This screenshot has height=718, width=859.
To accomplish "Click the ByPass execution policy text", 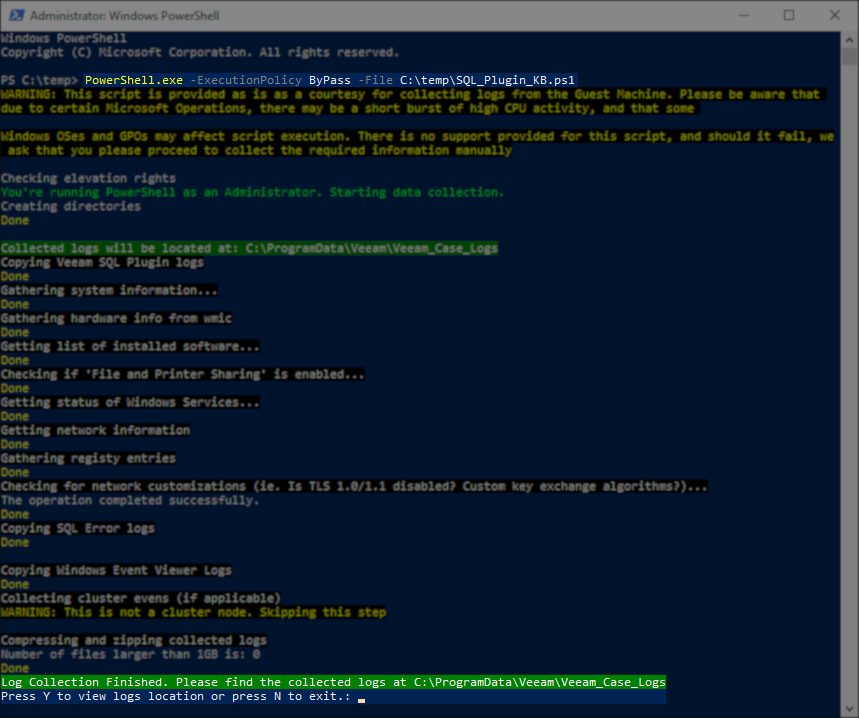I will pyautogui.click(x=329, y=79).
